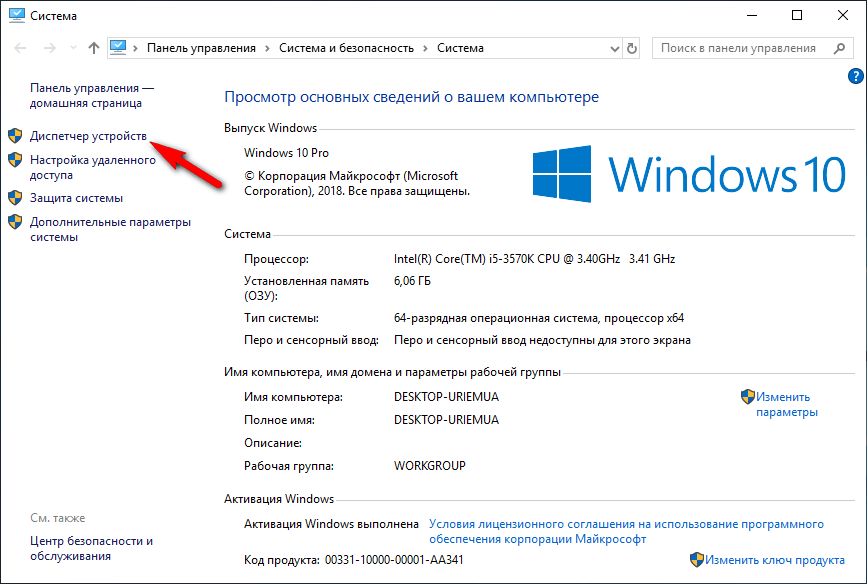
Task: Click heading 'Просмотр основных сведений о вашем компьютере'
Action: (x=411, y=97)
